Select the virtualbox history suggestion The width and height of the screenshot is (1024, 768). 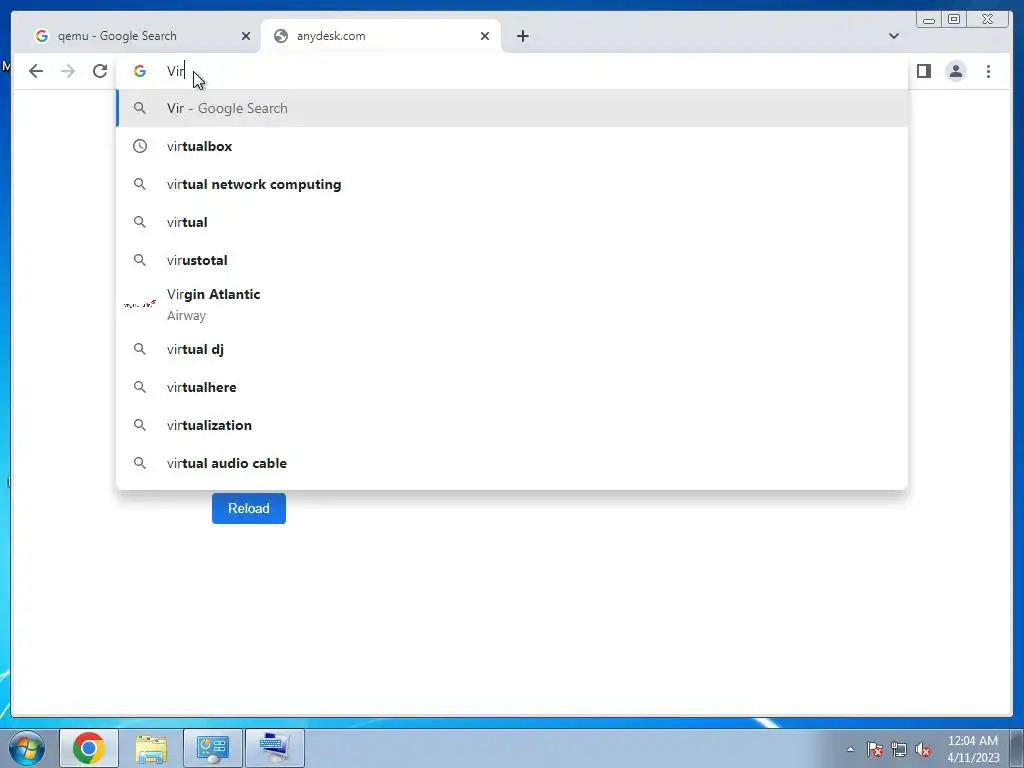tap(513, 146)
